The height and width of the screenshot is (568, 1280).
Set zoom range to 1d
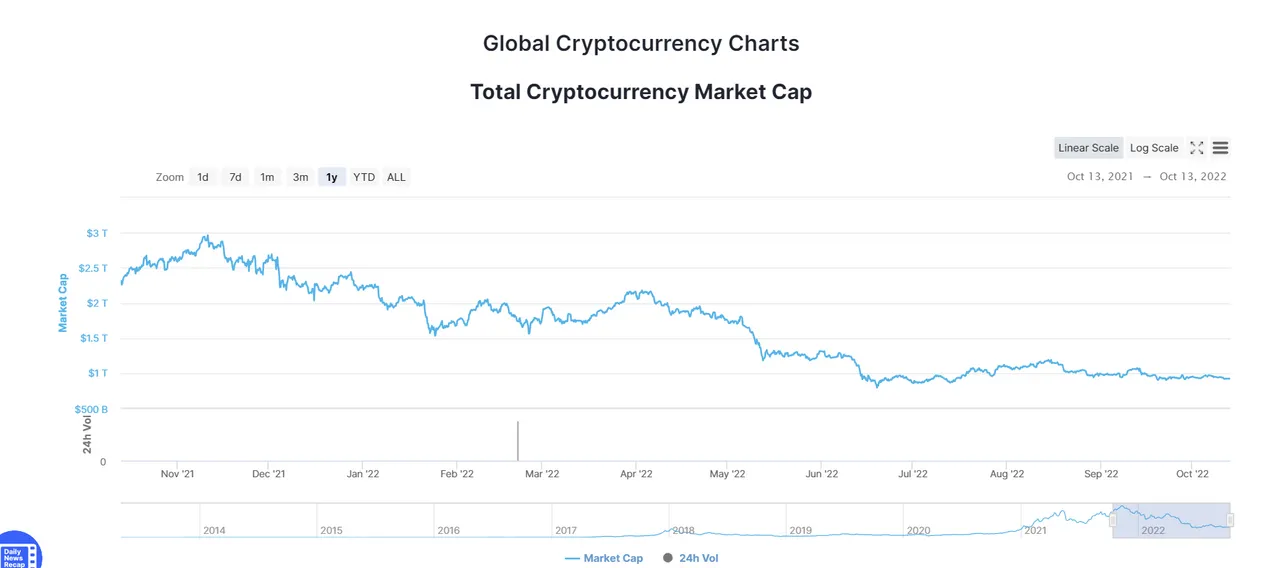pyautogui.click(x=203, y=177)
